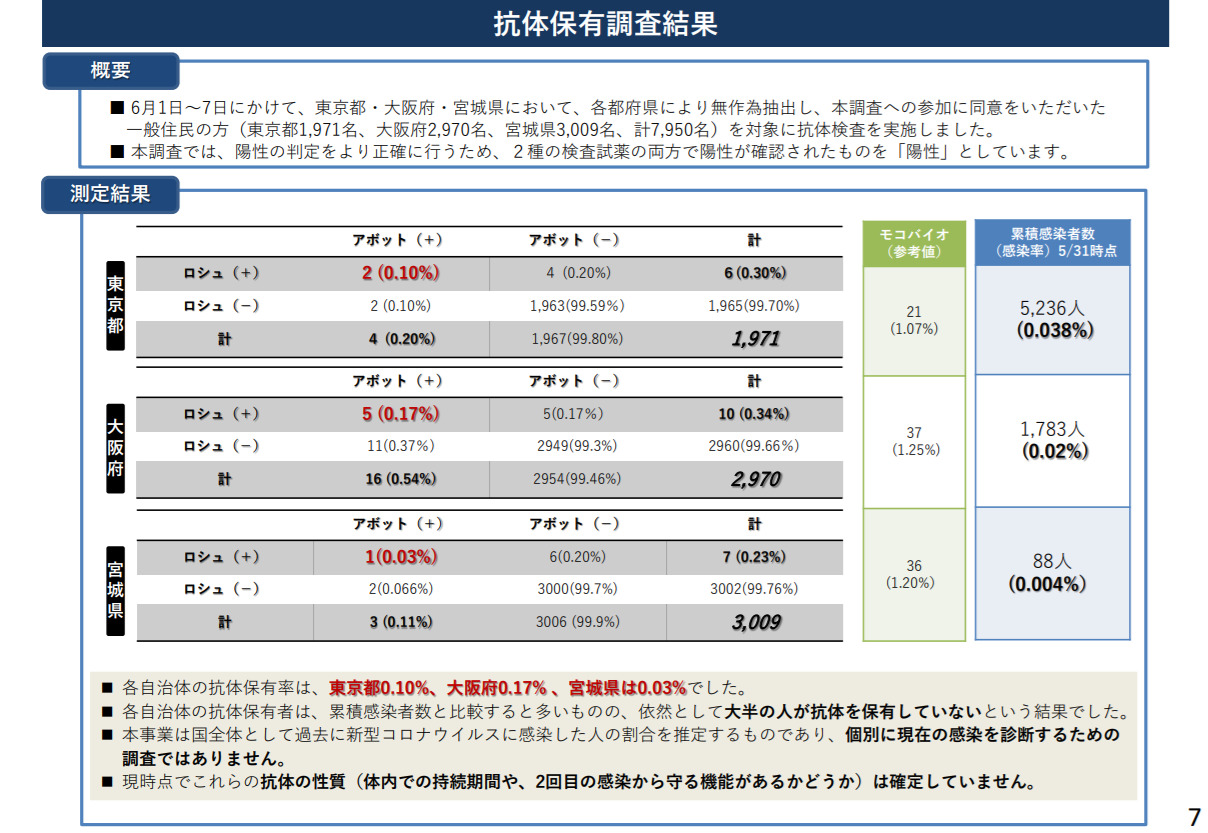Select the Osaka total 2,970 cell
1208x833 pixels.
[x=754, y=480]
